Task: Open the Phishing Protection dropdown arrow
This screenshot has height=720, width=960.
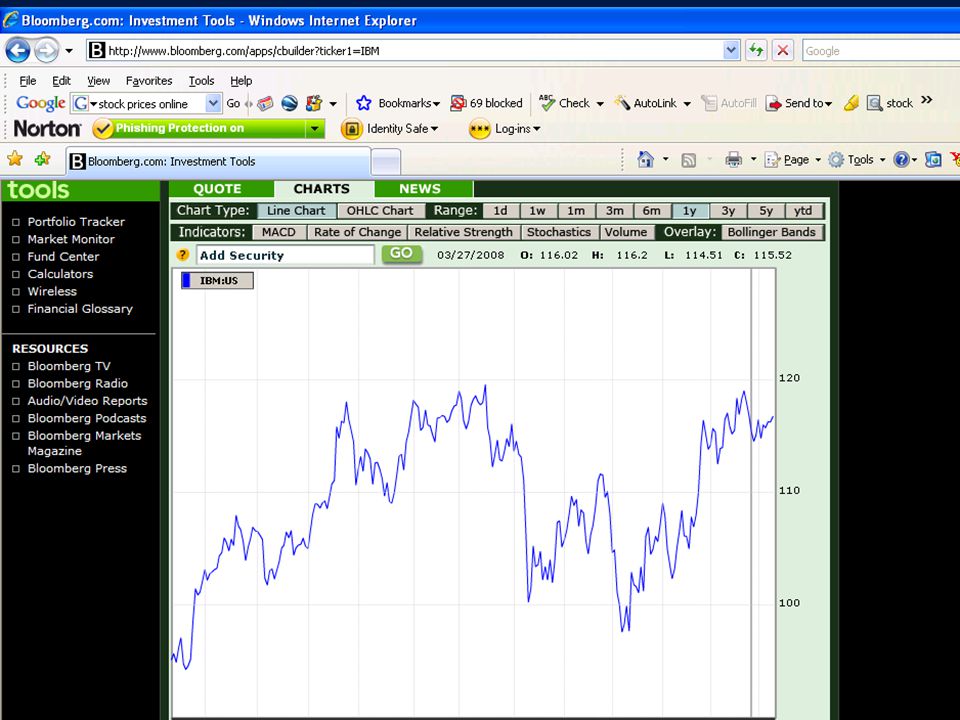Action: (315, 129)
